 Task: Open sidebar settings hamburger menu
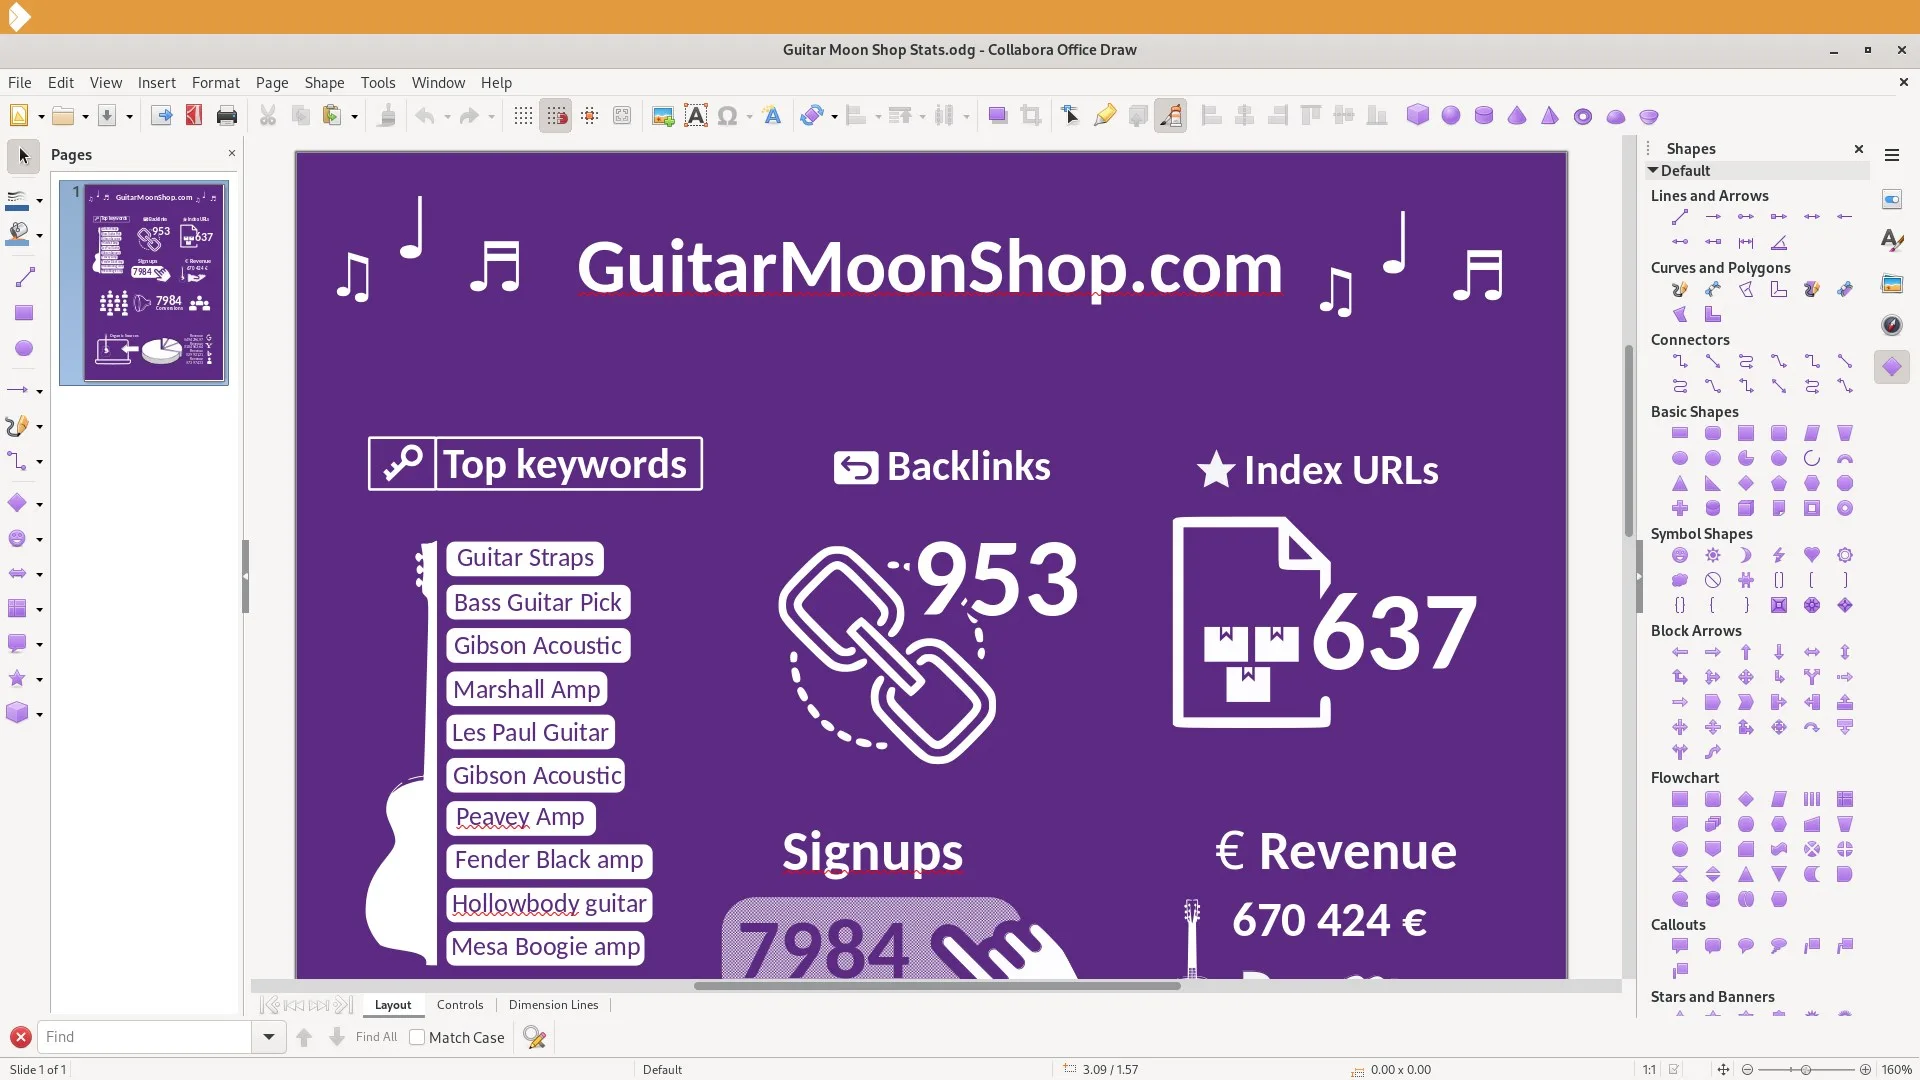1892,155
